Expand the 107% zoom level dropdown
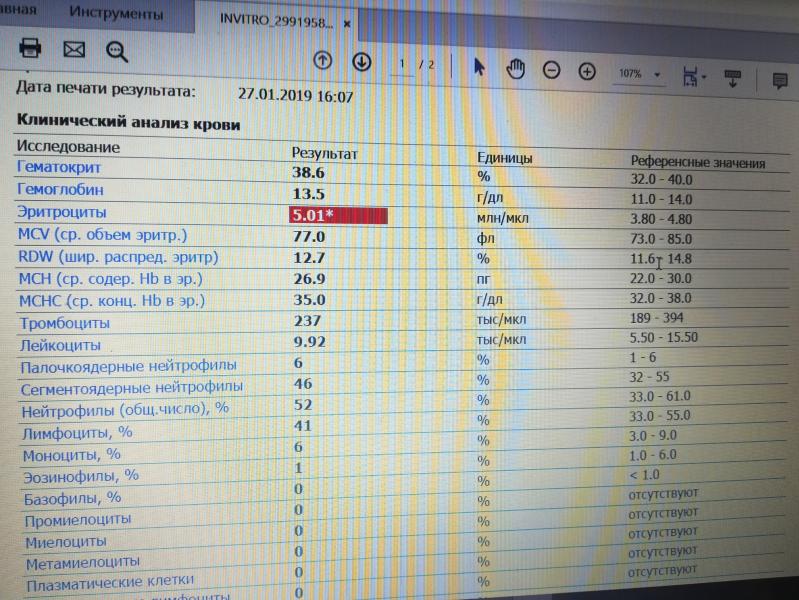Image resolution: width=799 pixels, height=600 pixels. pyautogui.click(x=657, y=75)
